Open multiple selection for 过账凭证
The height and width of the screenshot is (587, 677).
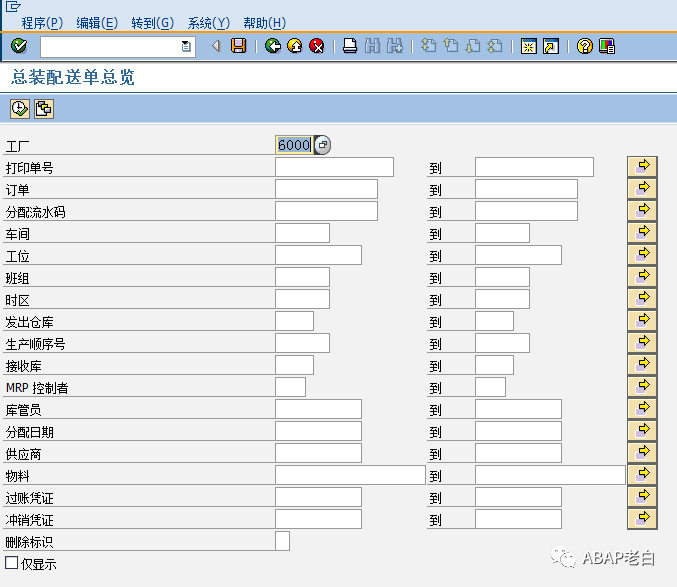tap(642, 496)
